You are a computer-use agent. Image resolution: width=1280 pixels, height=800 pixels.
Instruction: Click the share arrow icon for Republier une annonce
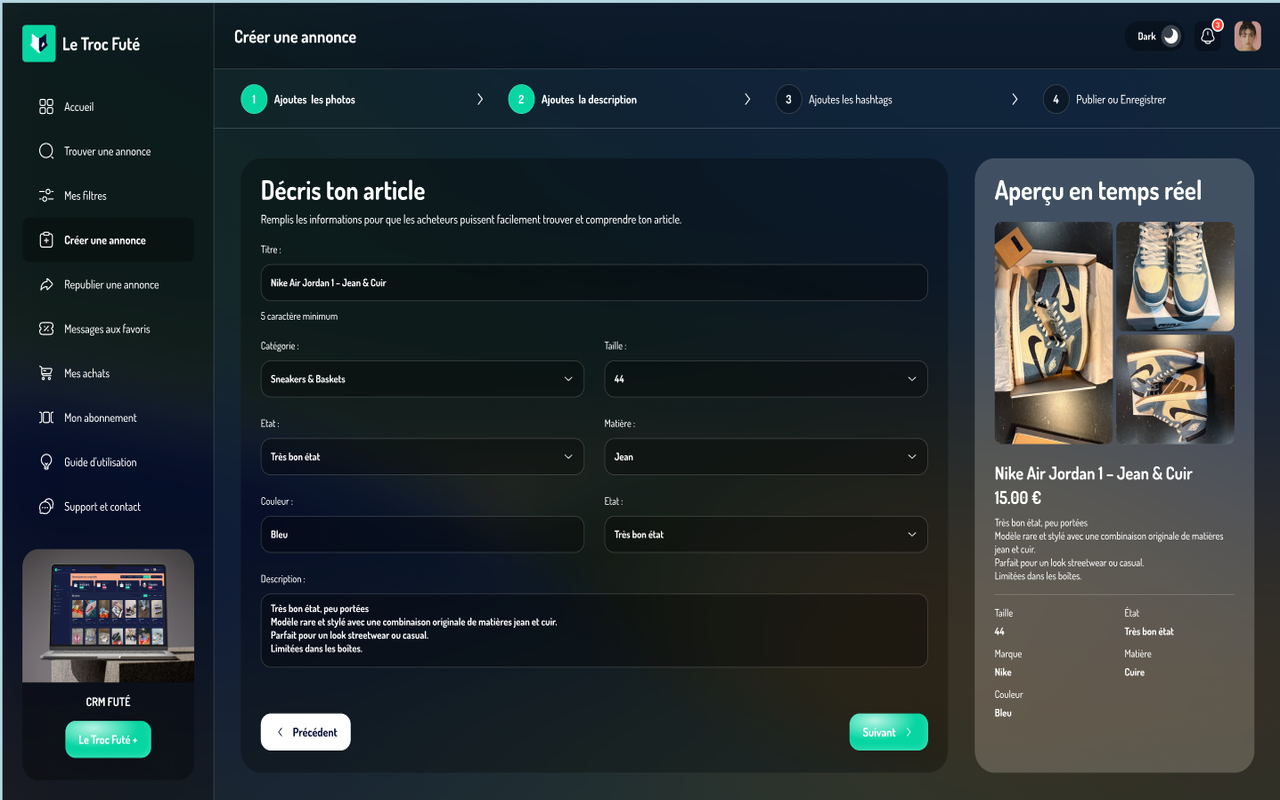coord(46,285)
